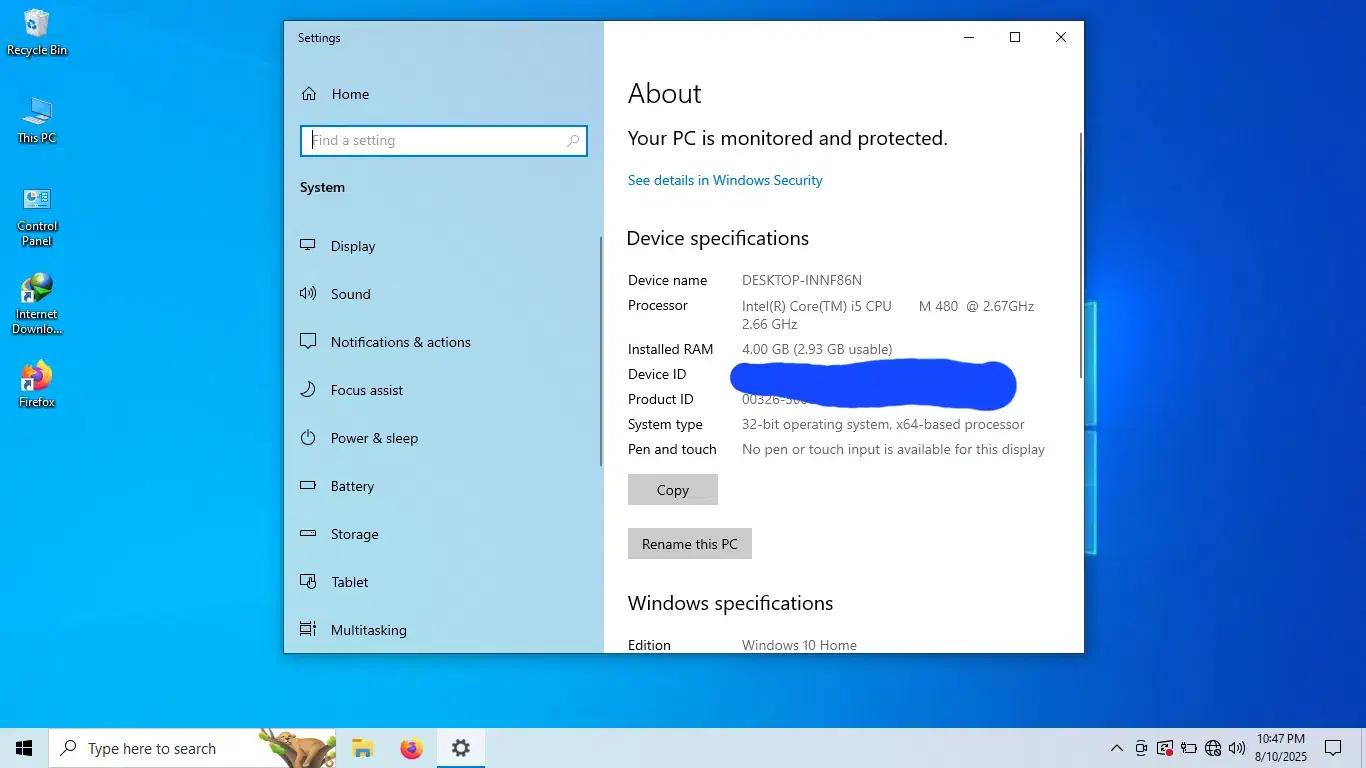
Task: Click the Home icon in Settings
Action: pyautogui.click(x=309, y=94)
